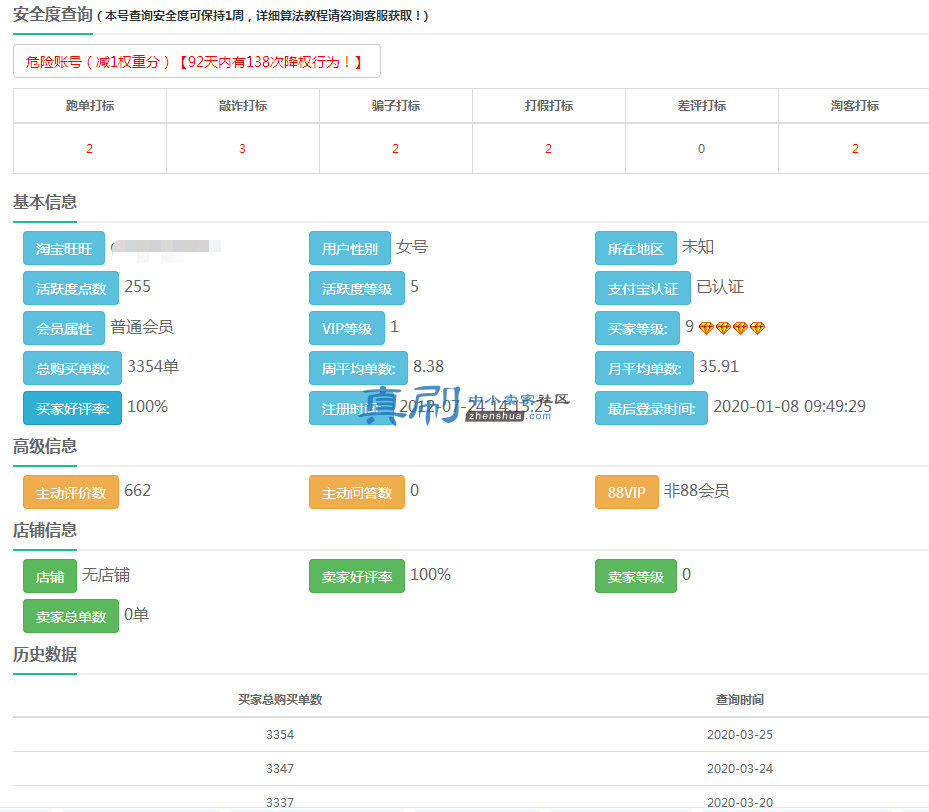Click the orange 主动问答数 label
The width and height of the screenshot is (929, 812).
point(357,492)
